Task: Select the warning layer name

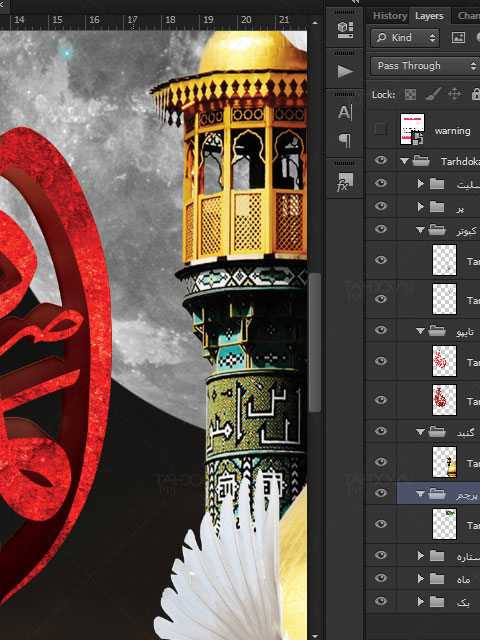Action: (452, 131)
